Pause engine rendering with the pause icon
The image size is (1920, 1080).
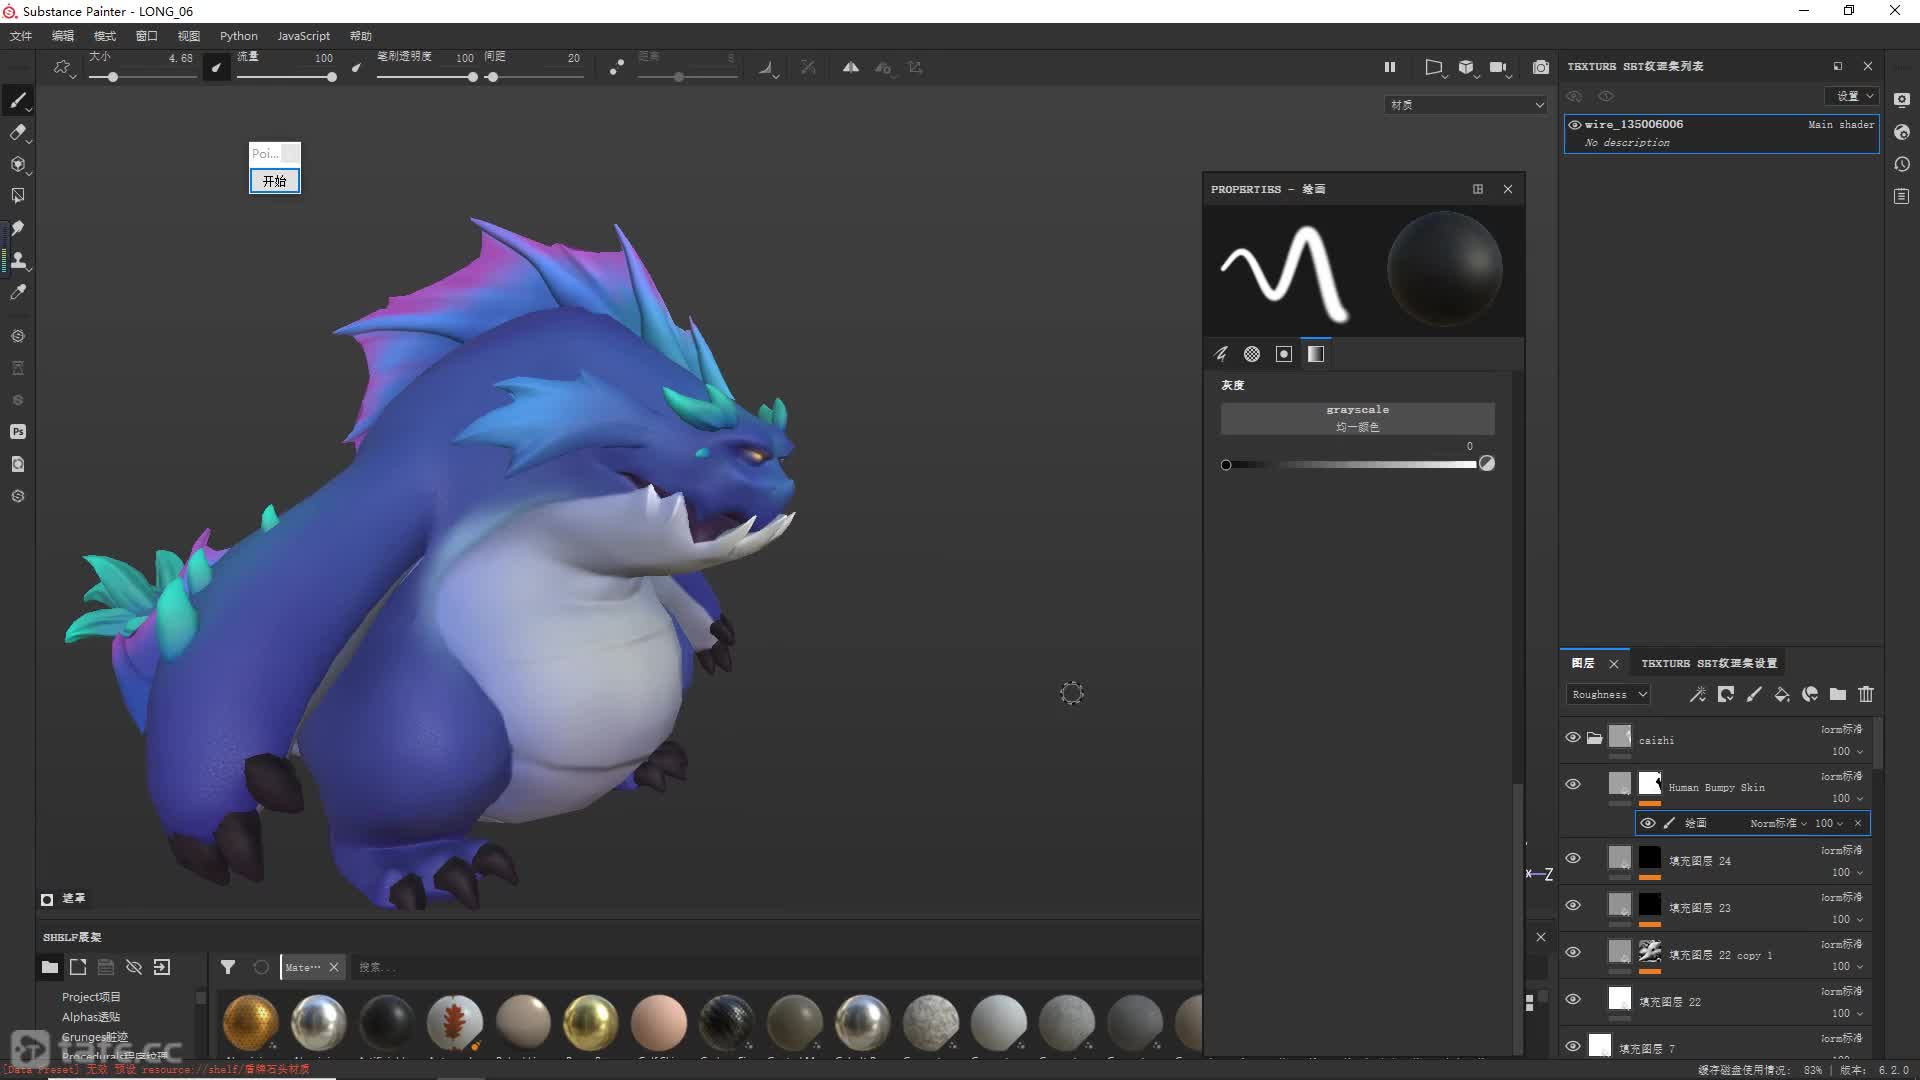coord(1389,67)
